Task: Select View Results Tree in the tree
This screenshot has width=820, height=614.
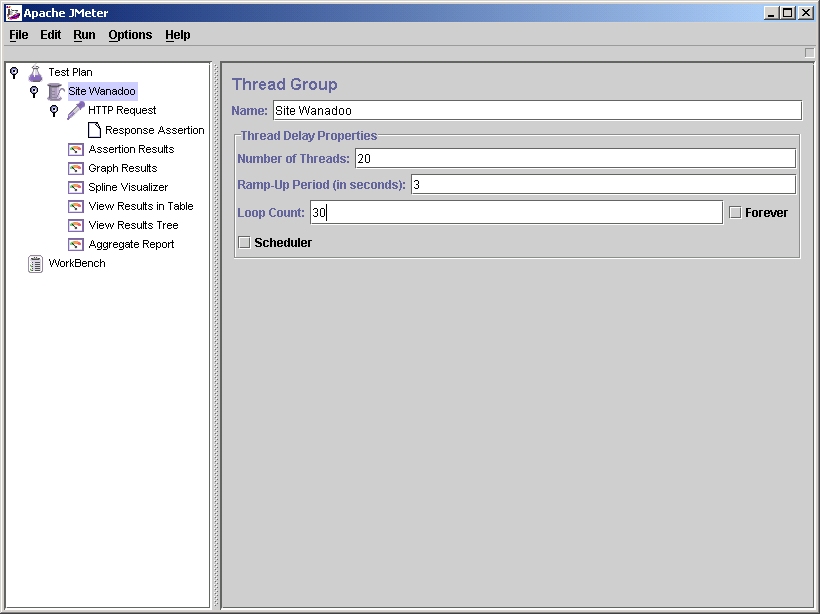Action: [133, 225]
